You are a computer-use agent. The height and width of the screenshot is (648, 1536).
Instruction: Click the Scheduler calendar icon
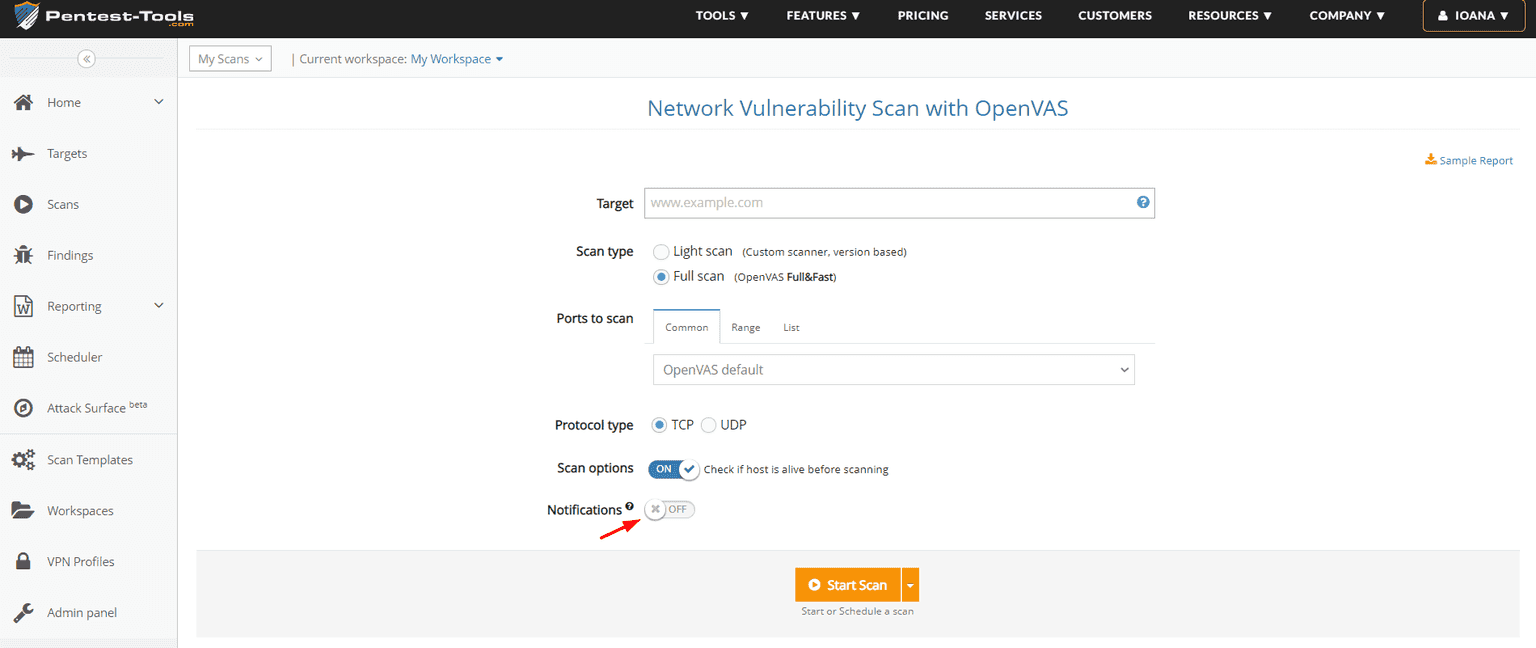(23, 357)
